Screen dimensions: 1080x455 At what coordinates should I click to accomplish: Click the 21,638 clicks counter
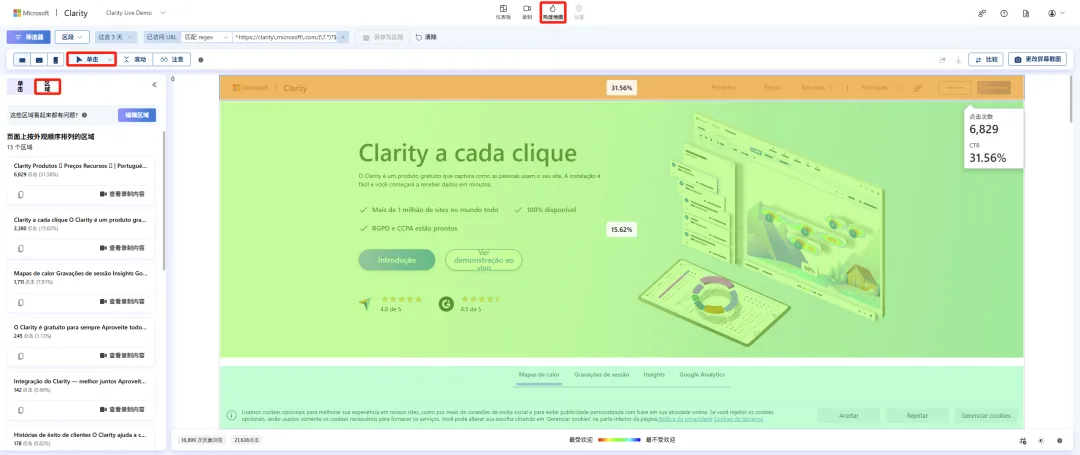pyautogui.click(x=247, y=439)
